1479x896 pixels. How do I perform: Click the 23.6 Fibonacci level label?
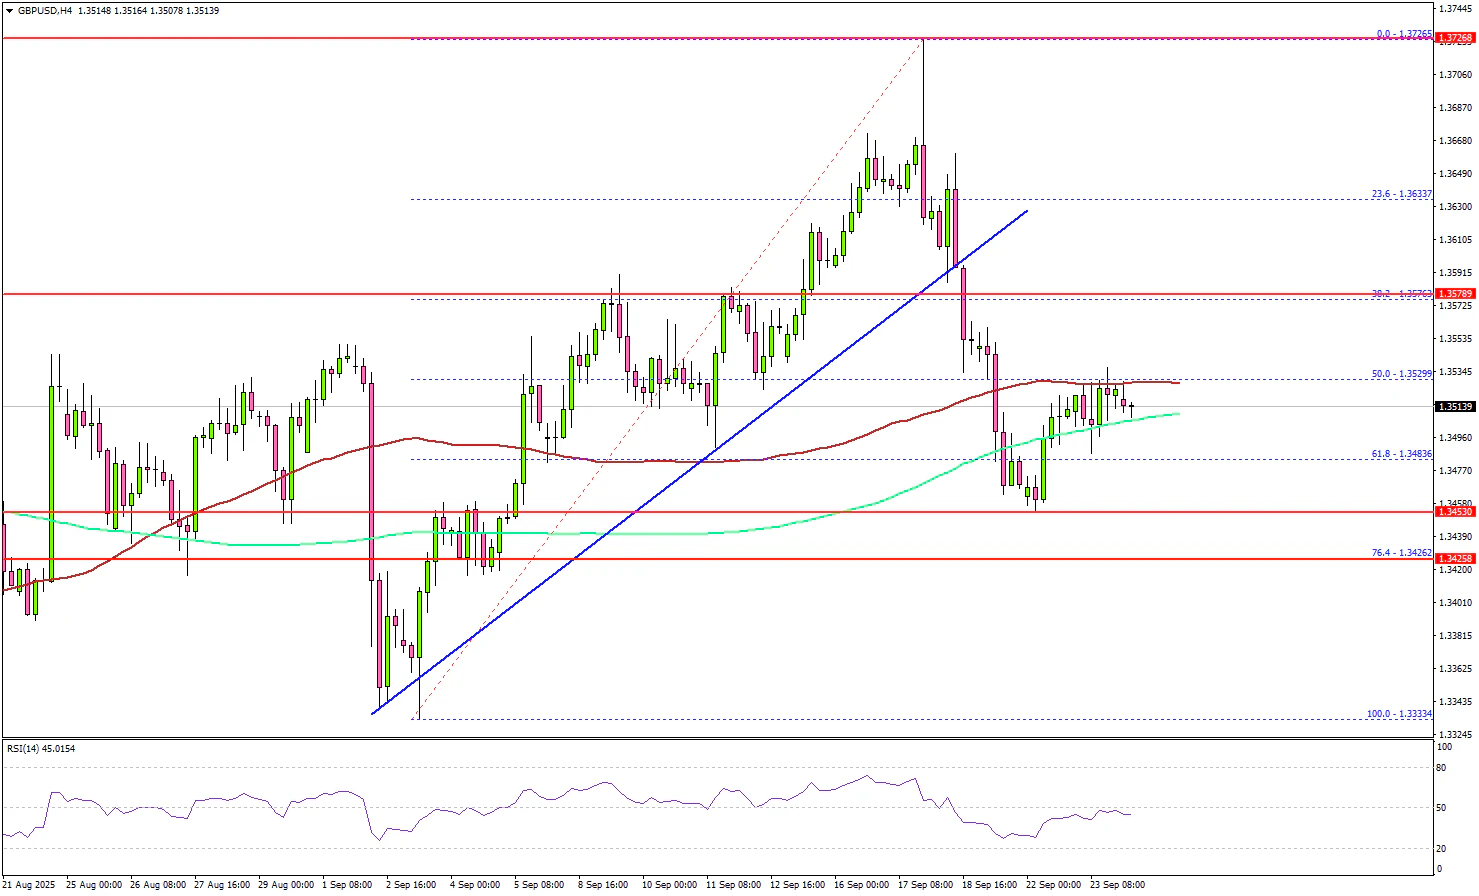tap(1401, 194)
